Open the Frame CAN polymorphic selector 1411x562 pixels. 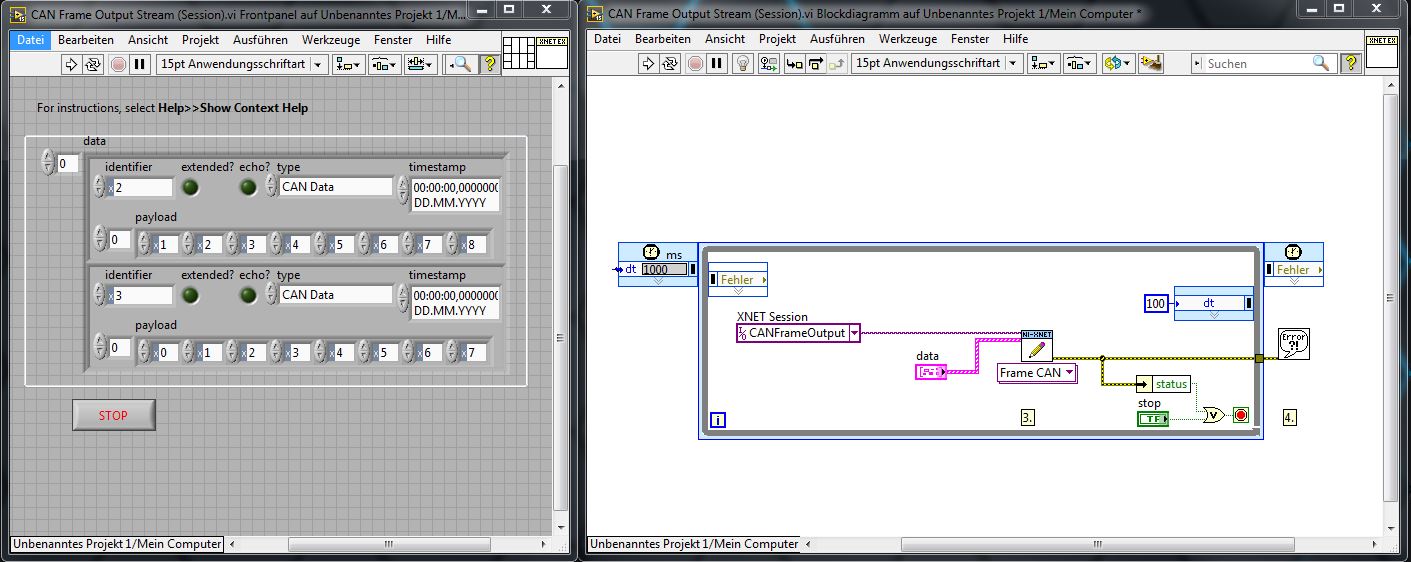[x=1037, y=373]
